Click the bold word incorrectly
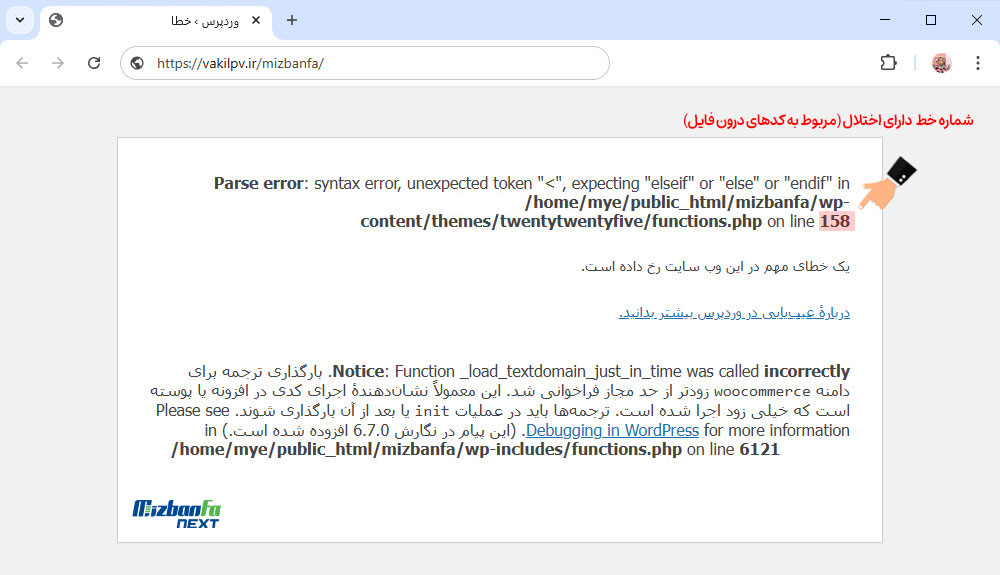Screen dimensions: 1000x575 (807, 372)
